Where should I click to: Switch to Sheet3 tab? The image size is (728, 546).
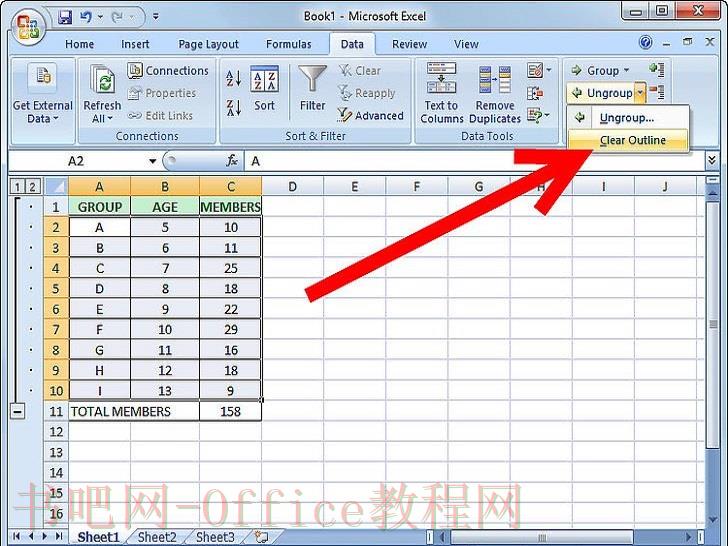click(x=215, y=537)
